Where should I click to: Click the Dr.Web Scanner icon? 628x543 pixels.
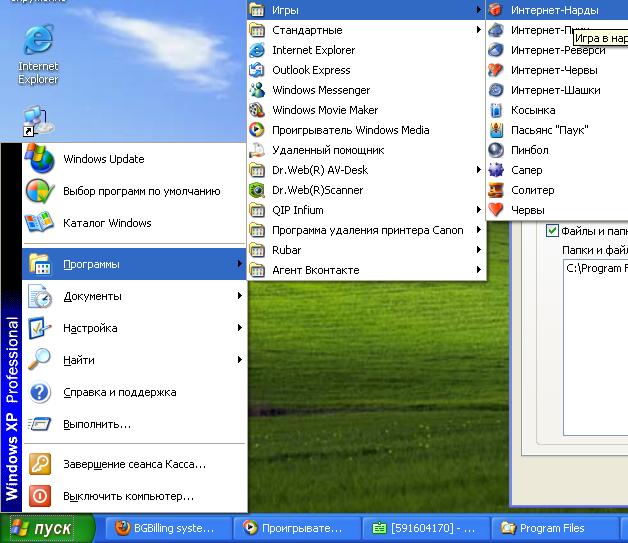tap(257, 190)
